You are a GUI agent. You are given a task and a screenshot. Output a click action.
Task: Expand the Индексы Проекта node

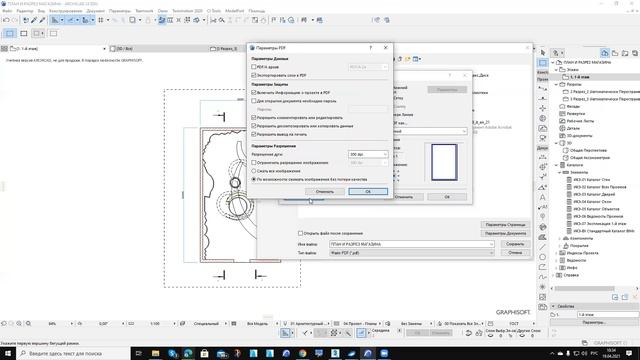556,253
